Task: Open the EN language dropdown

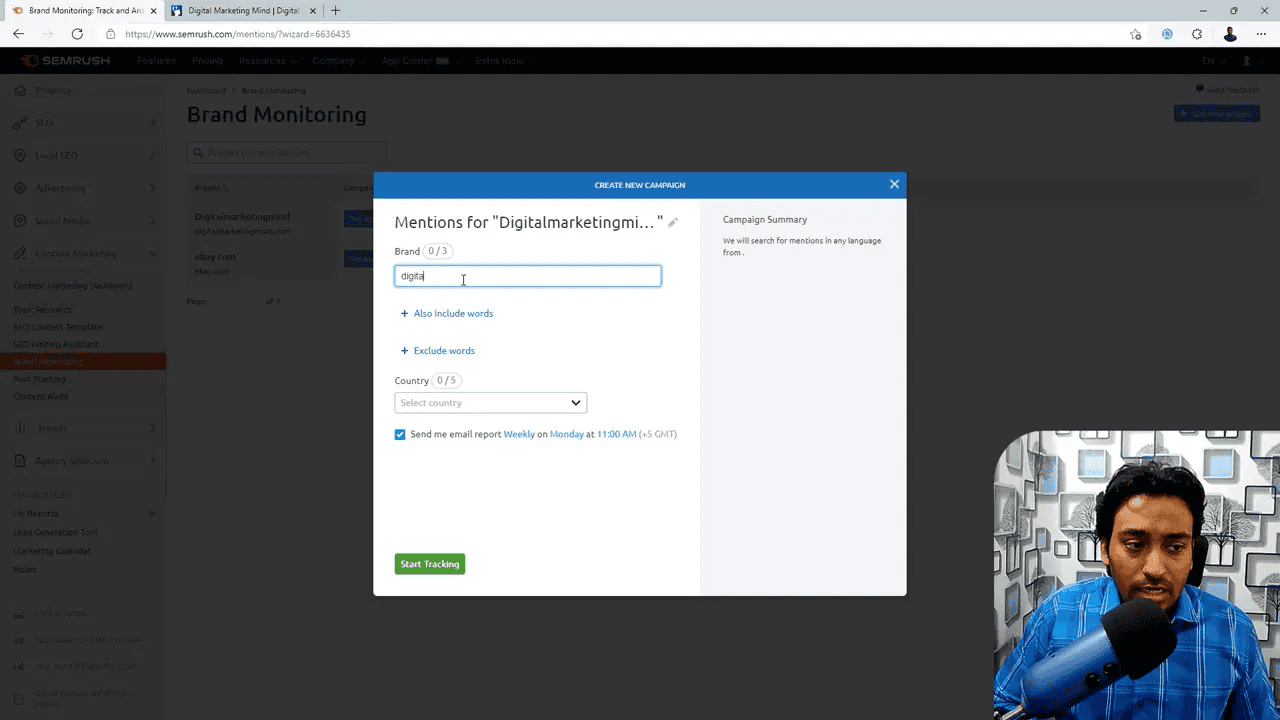Action: click(x=1212, y=61)
